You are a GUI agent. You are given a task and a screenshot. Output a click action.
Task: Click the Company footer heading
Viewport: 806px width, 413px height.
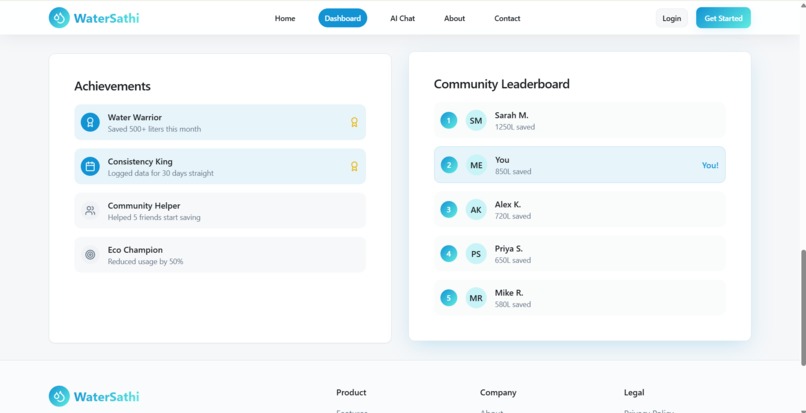coord(498,392)
